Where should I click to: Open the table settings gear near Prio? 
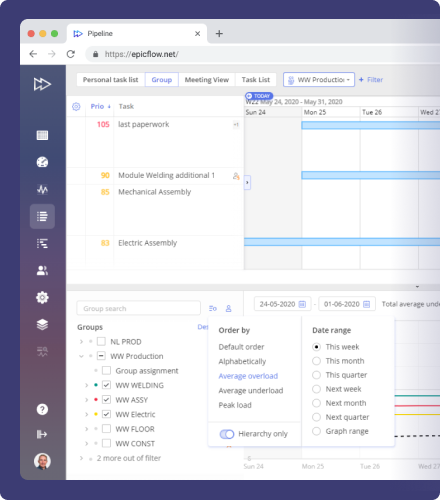[76, 106]
